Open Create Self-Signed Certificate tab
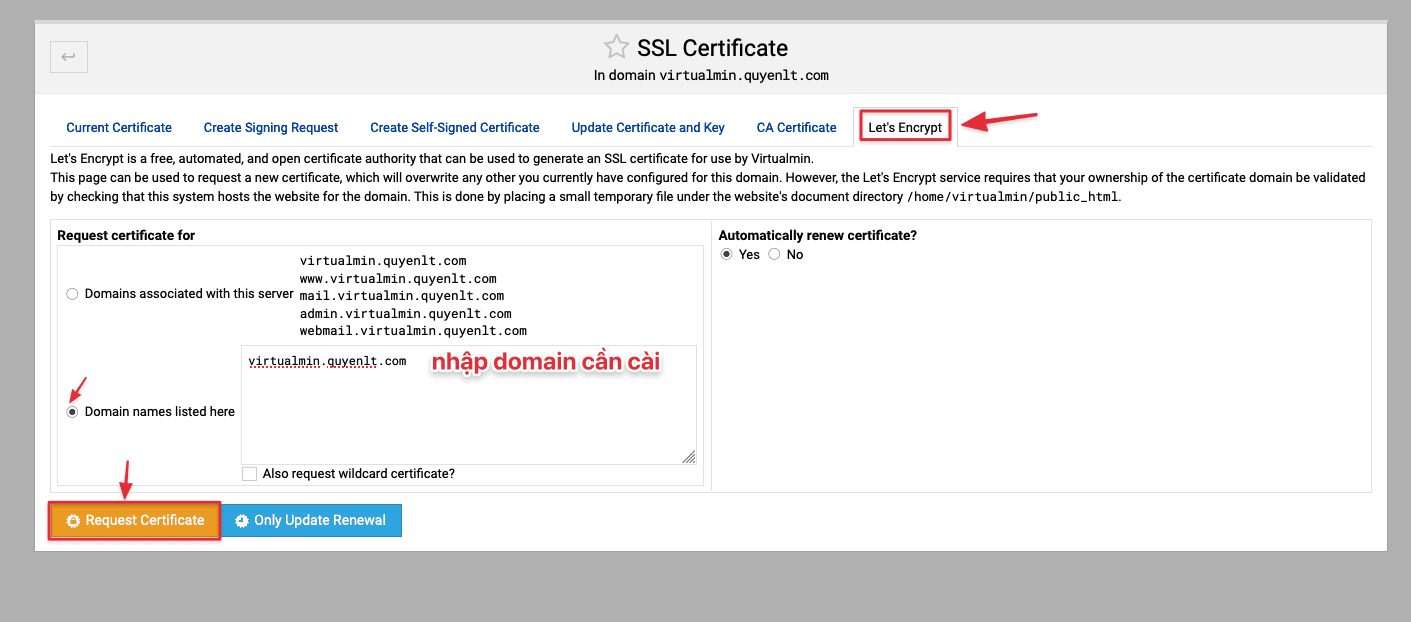 (455, 127)
